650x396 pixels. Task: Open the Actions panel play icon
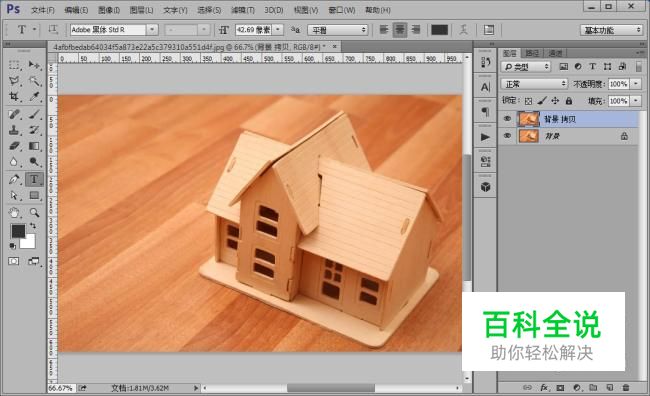pyautogui.click(x=485, y=137)
